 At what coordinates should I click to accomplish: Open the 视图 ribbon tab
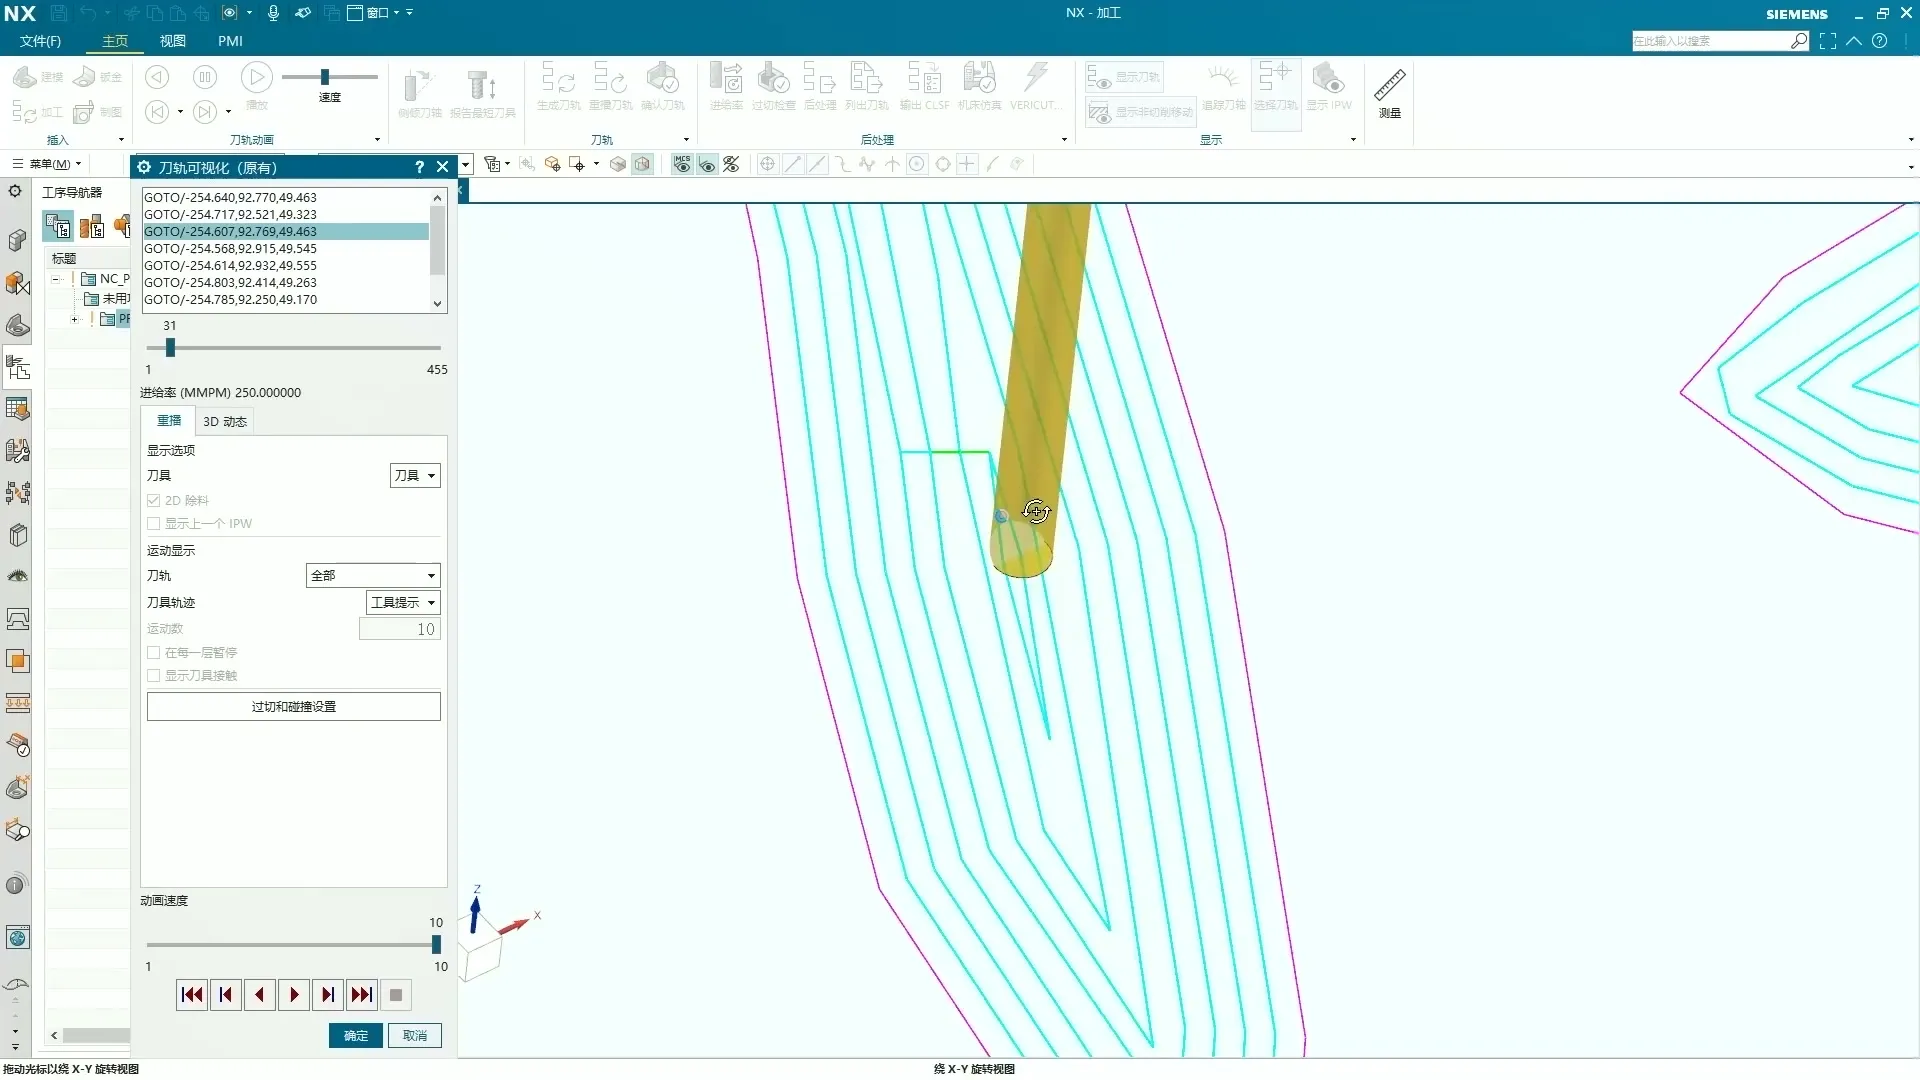point(172,41)
